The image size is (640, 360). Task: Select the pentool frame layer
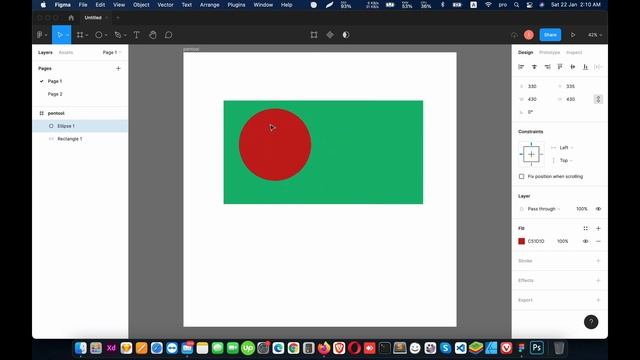click(80, 113)
